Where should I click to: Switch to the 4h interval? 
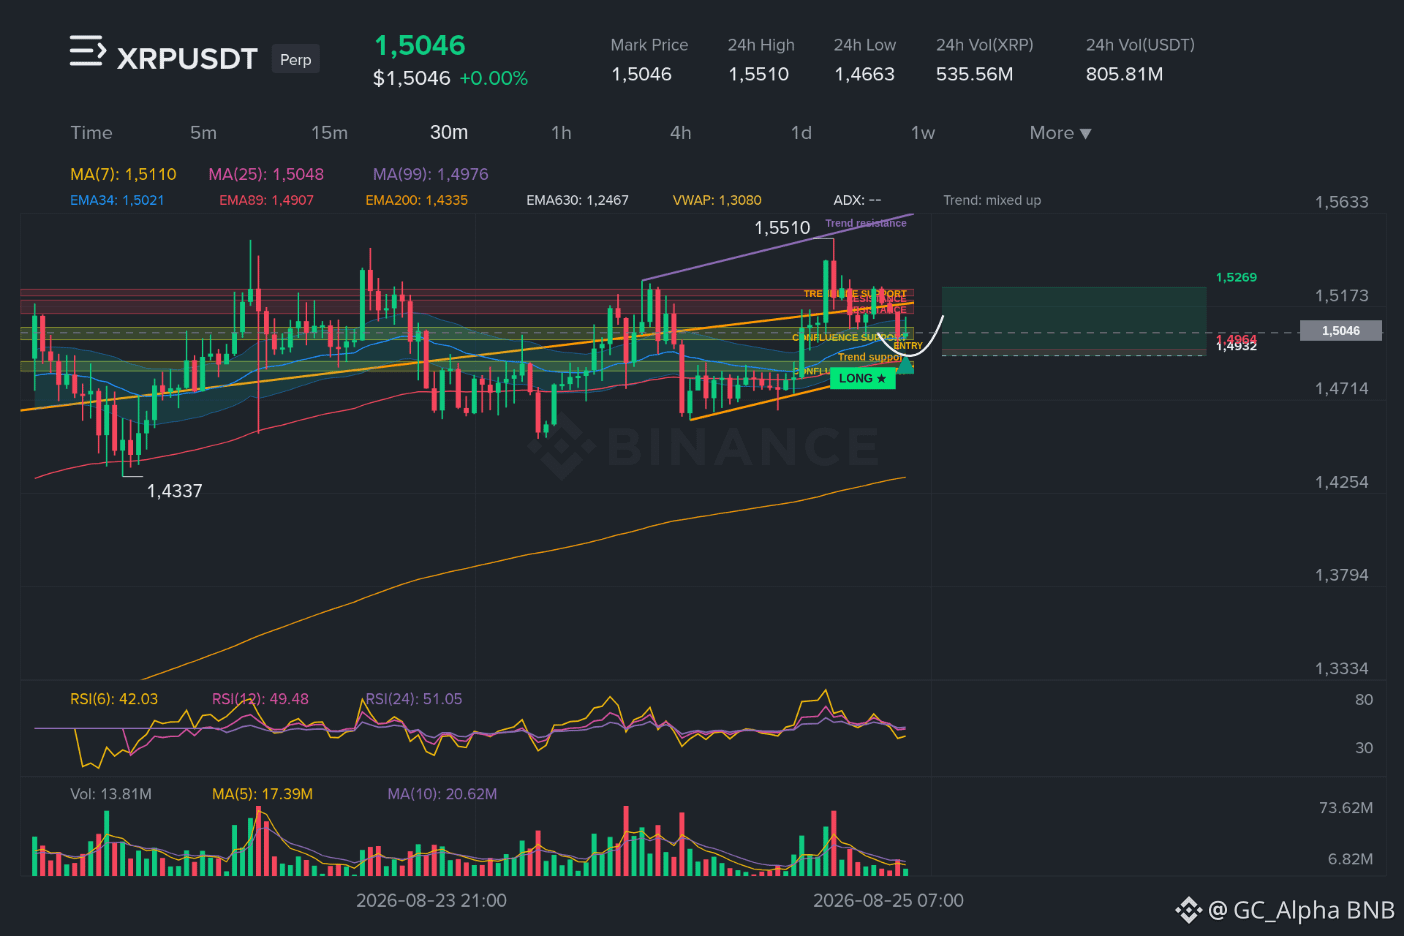[681, 133]
